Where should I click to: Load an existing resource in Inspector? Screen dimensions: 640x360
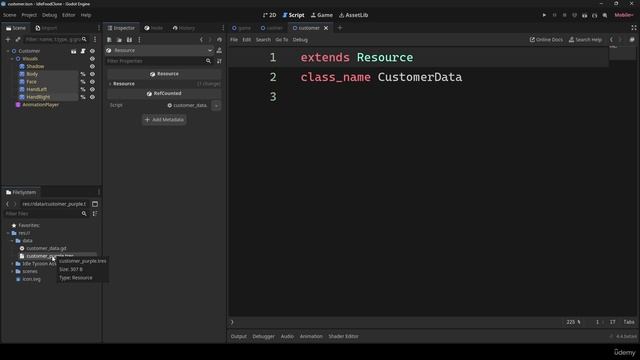[x=119, y=40]
